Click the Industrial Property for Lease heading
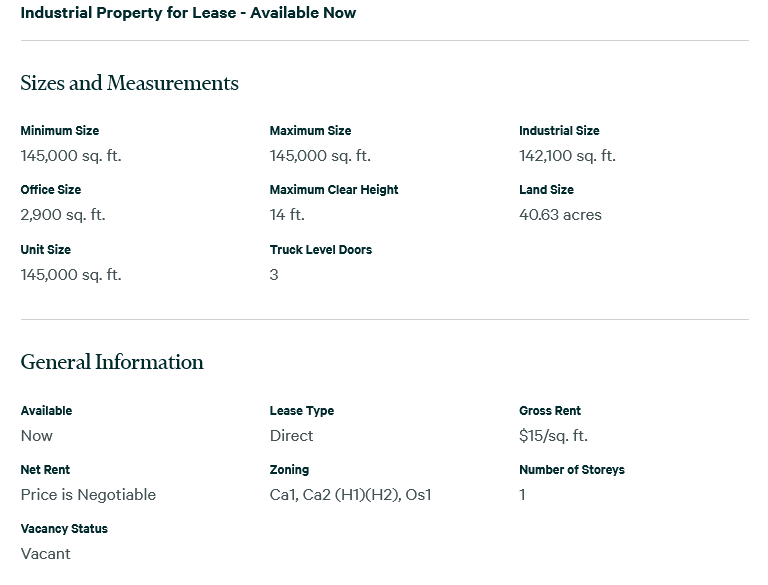Image resolution: width=768 pixels, height=585 pixels. click(188, 13)
